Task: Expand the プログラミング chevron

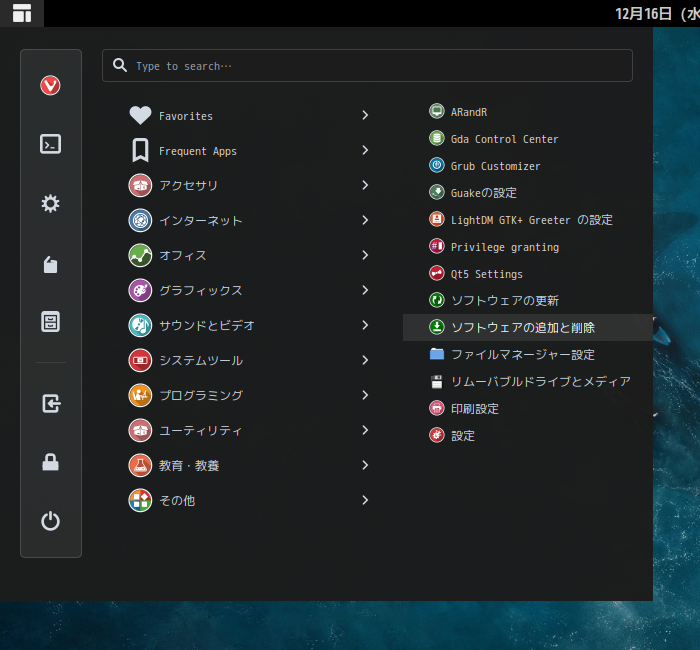Action: pyautogui.click(x=365, y=395)
